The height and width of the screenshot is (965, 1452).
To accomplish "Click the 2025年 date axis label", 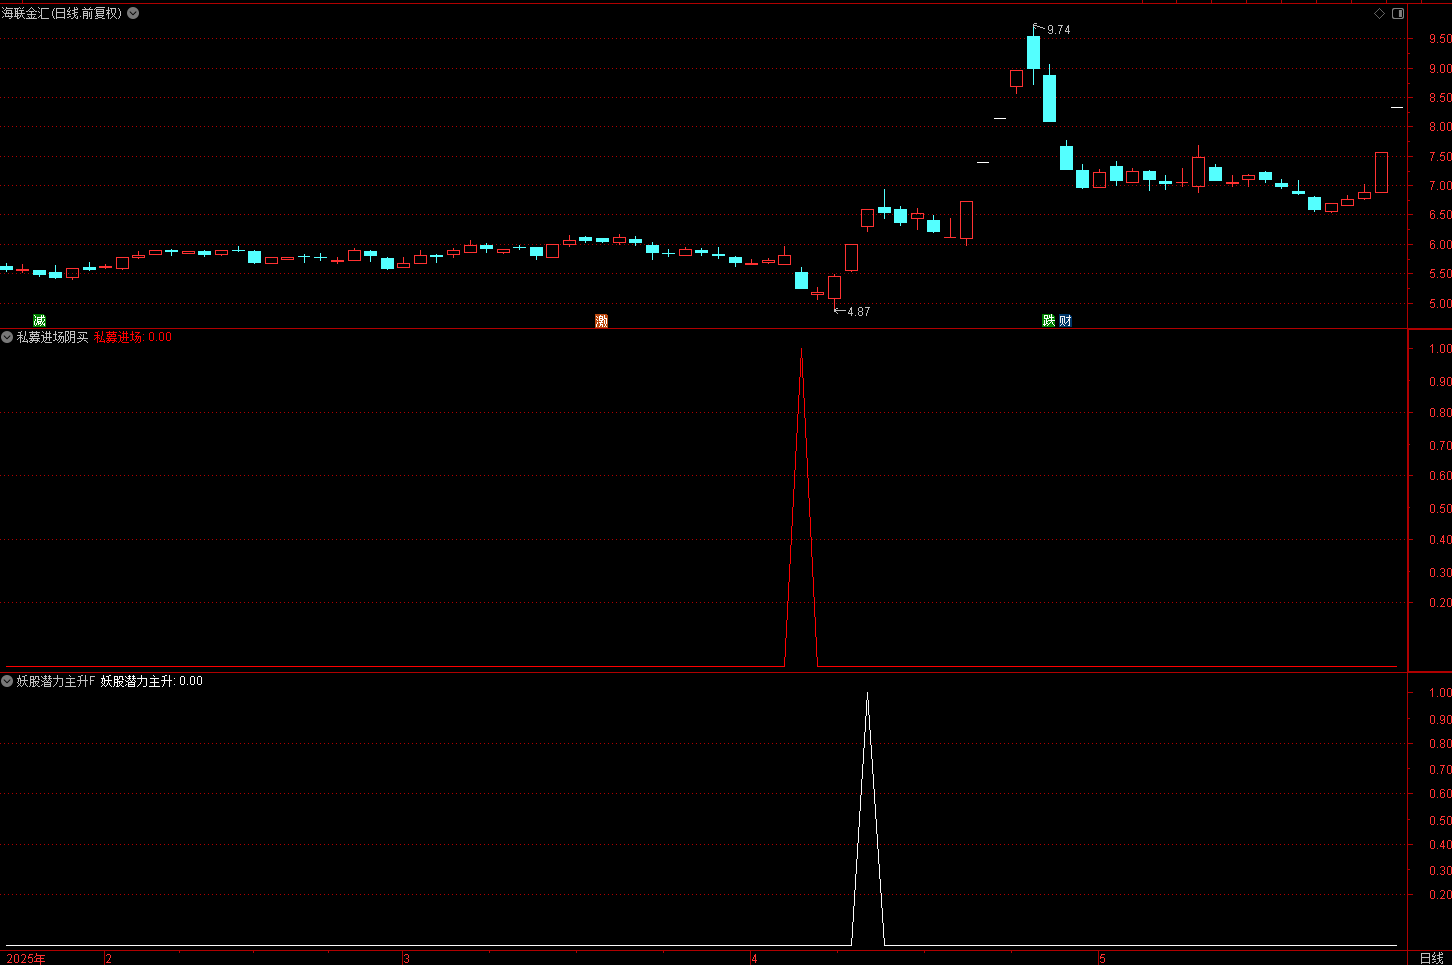I will (x=26, y=958).
